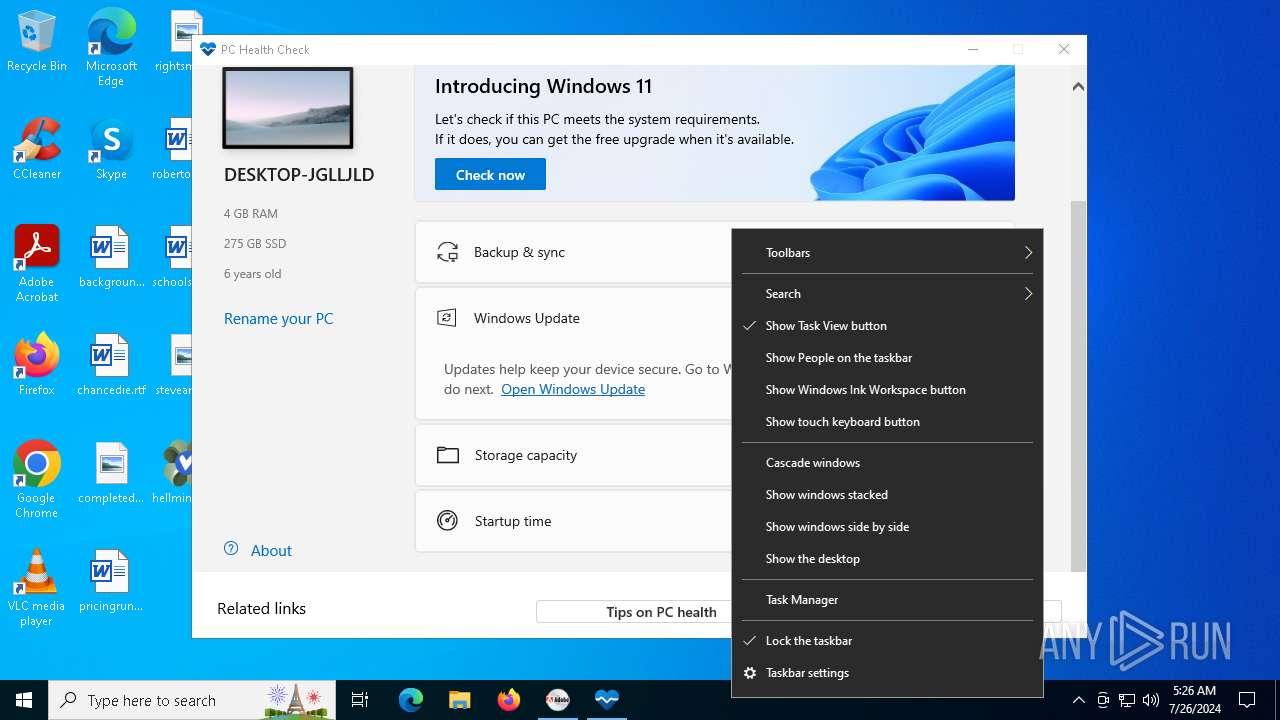Launch VLC media player shortcut
Screen dimensions: 1280x720
(x=37, y=588)
